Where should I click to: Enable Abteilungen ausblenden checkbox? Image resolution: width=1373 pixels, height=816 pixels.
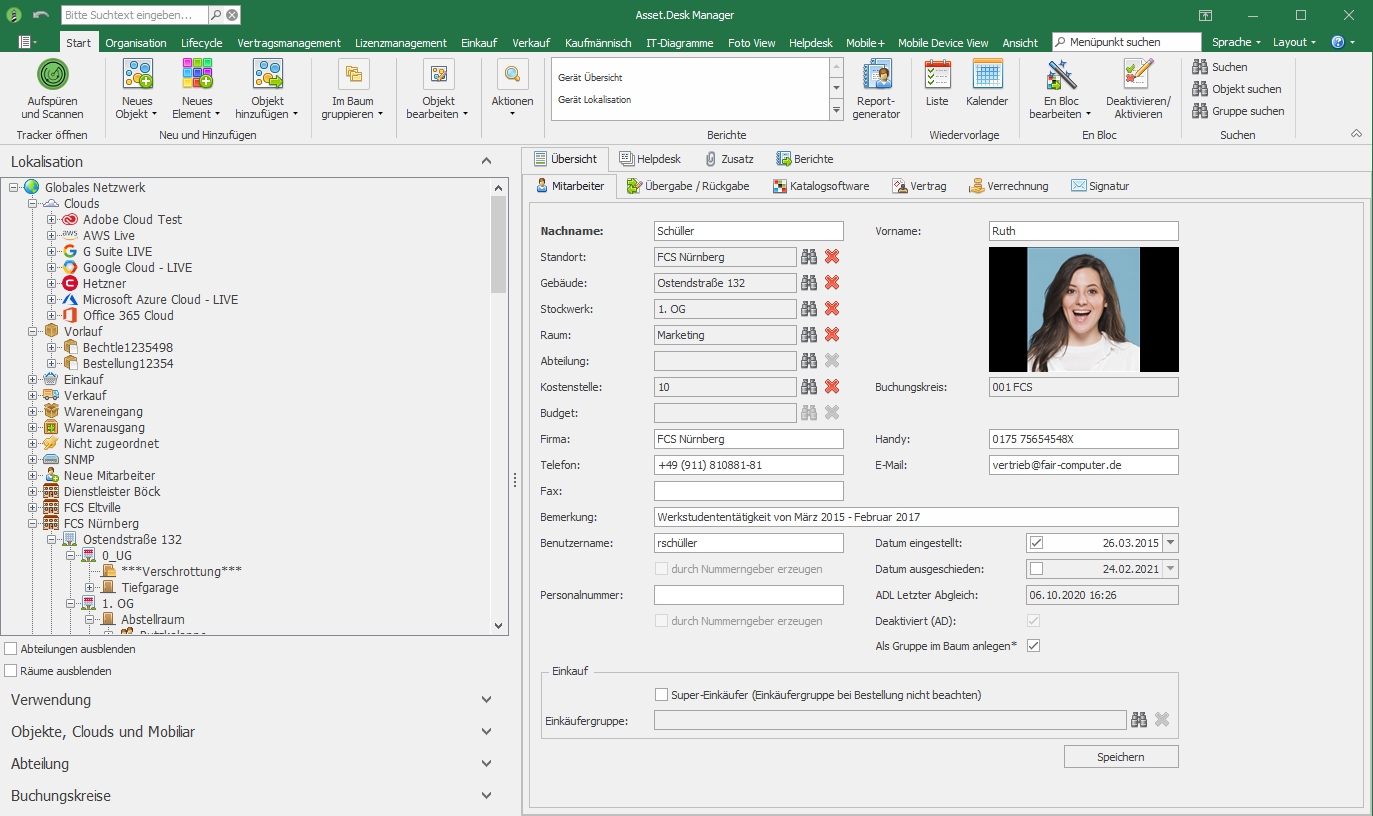(12, 649)
